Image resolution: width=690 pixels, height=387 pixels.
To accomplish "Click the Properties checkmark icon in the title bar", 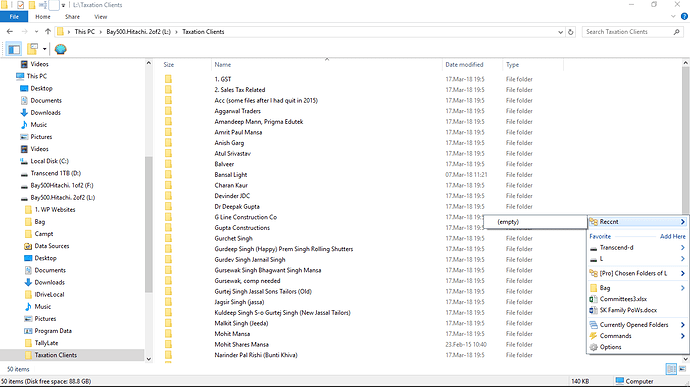I will coord(20,5).
